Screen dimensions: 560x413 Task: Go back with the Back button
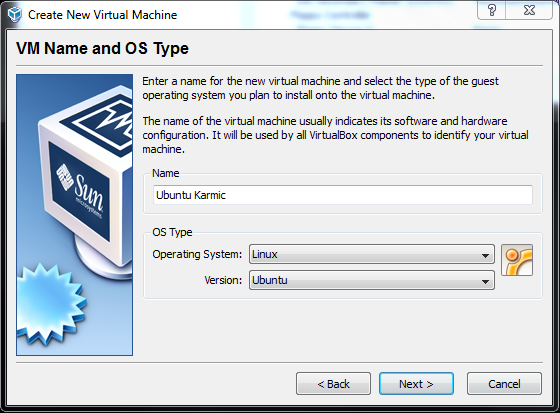click(333, 384)
